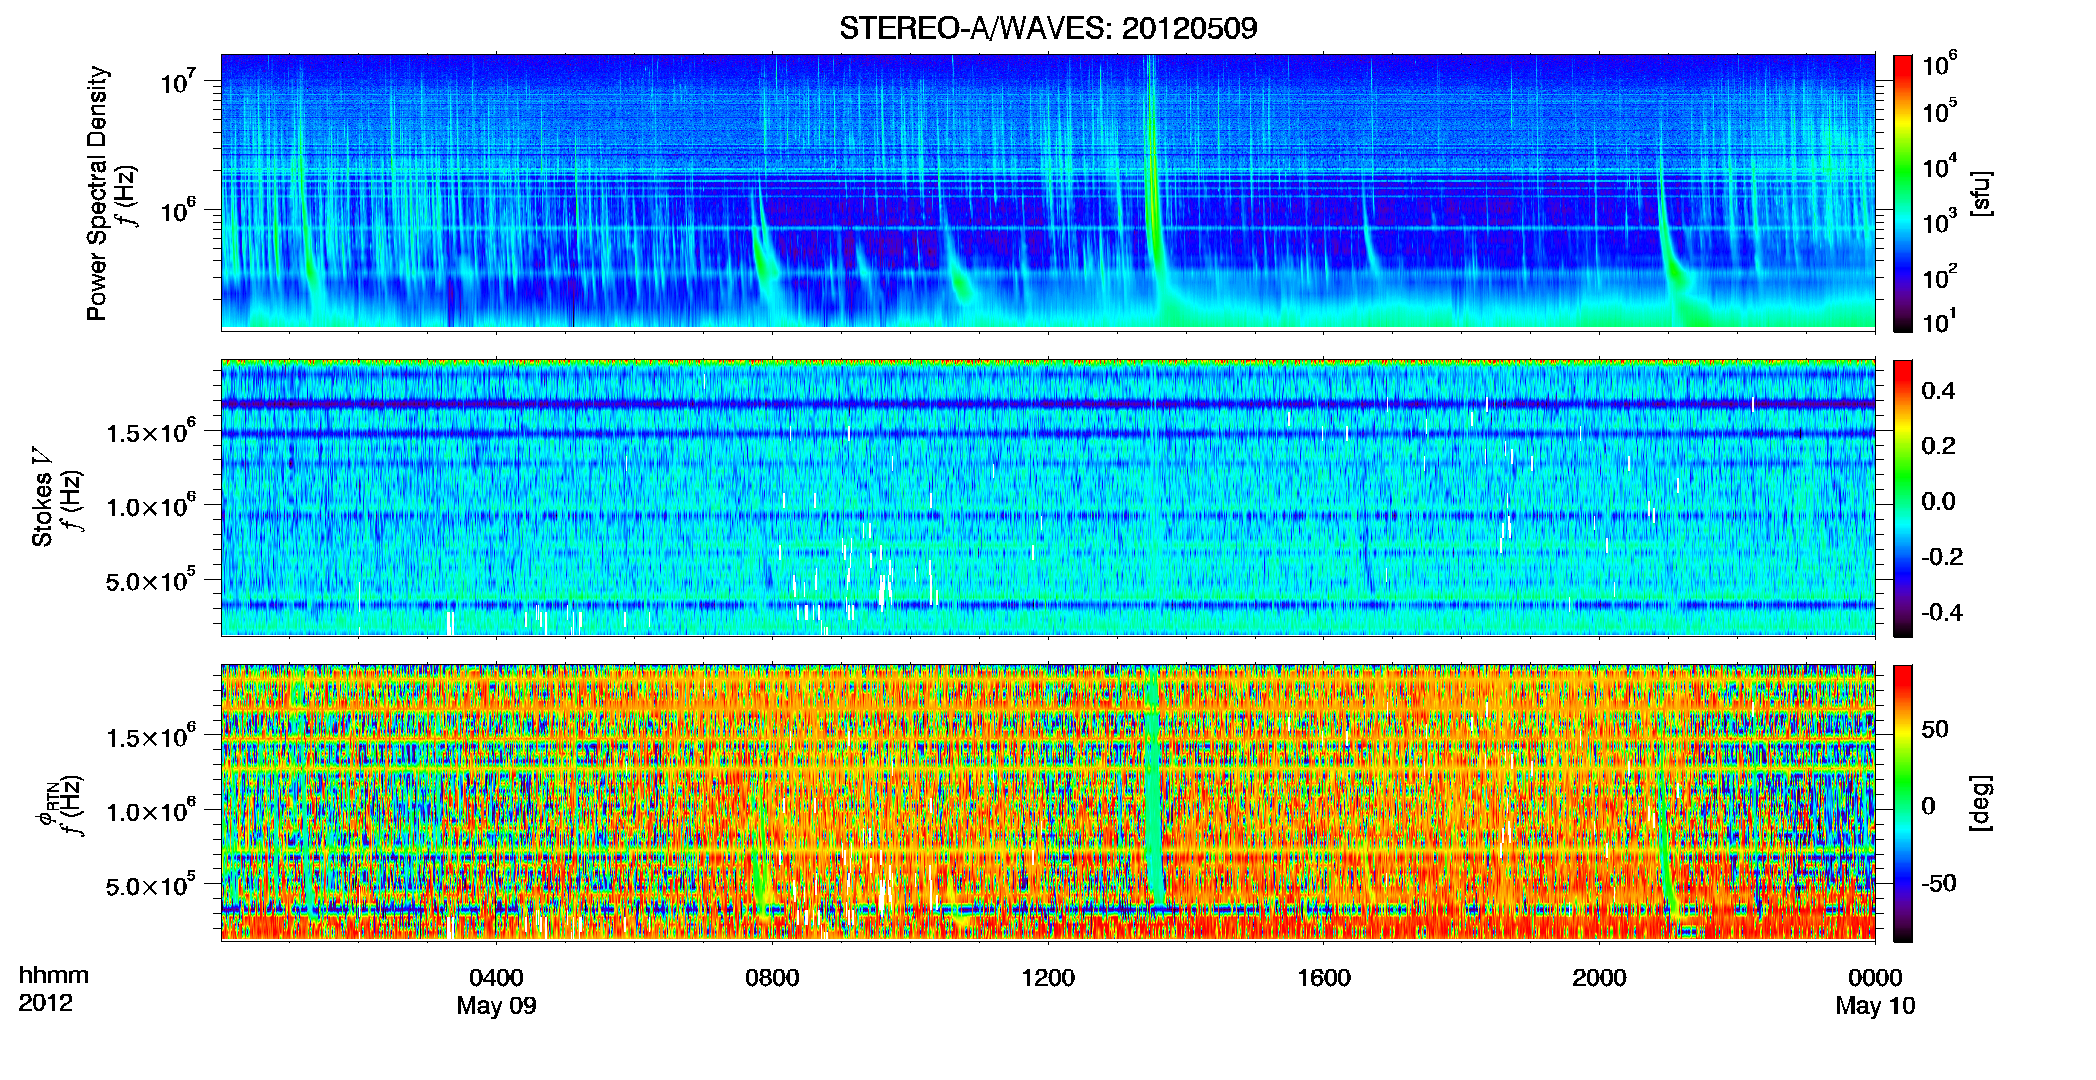
Task: Click the -50 value on the degrees color bar
Action: click(1939, 883)
